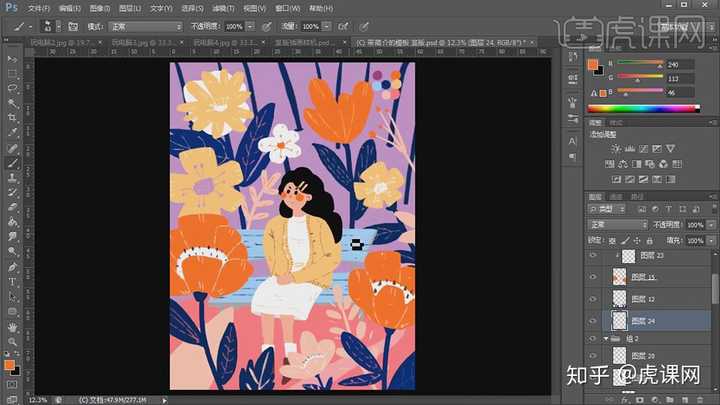Add a Curves adjustment
This screenshot has width=720, height=405.
pyautogui.click(x=643, y=148)
